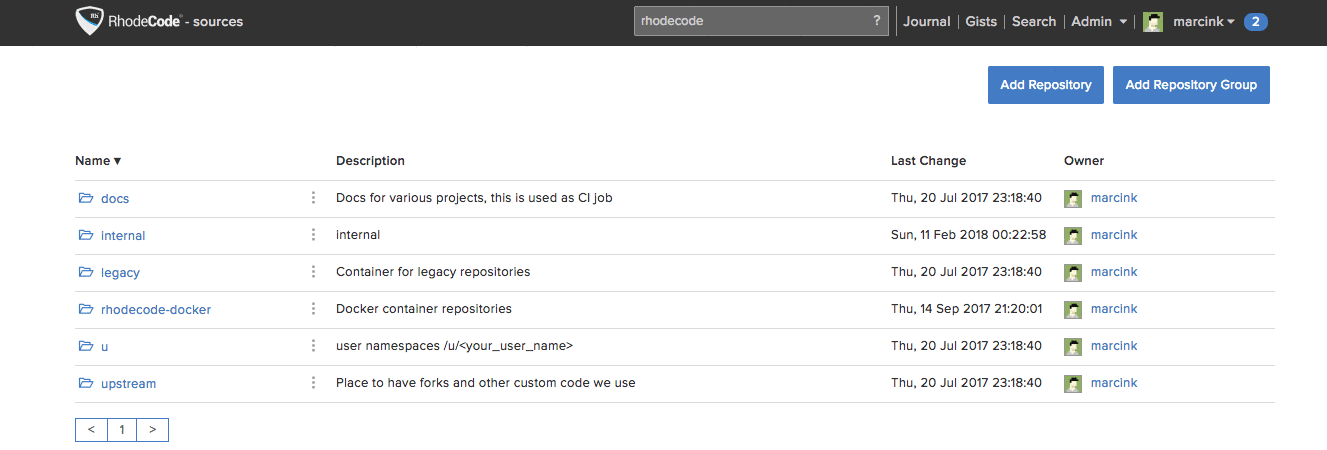Screen dimensions: 1327x450
Task: Click marcink's avatar in the top bar
Action: tap(1153, 22)
